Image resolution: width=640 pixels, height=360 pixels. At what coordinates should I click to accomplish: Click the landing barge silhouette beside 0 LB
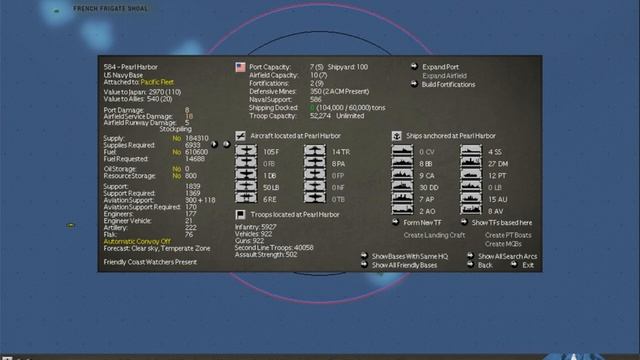pyautogui.click(x=471, y=187)
